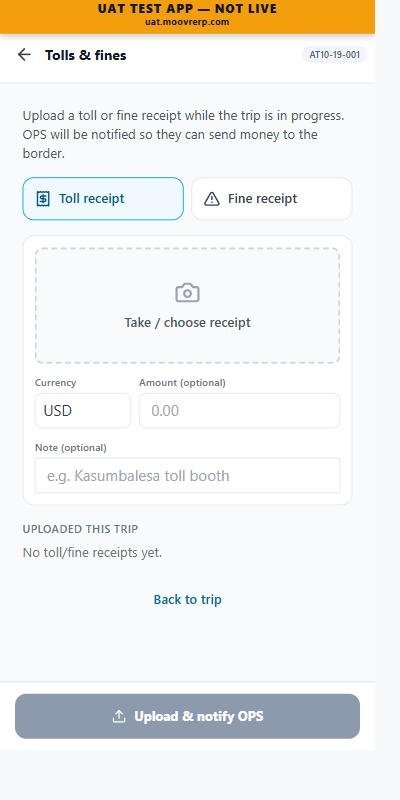Viewport: 400px width, 800px height.
Task: Click the uat.moovrerp.com address text
Action: point(187,22)
